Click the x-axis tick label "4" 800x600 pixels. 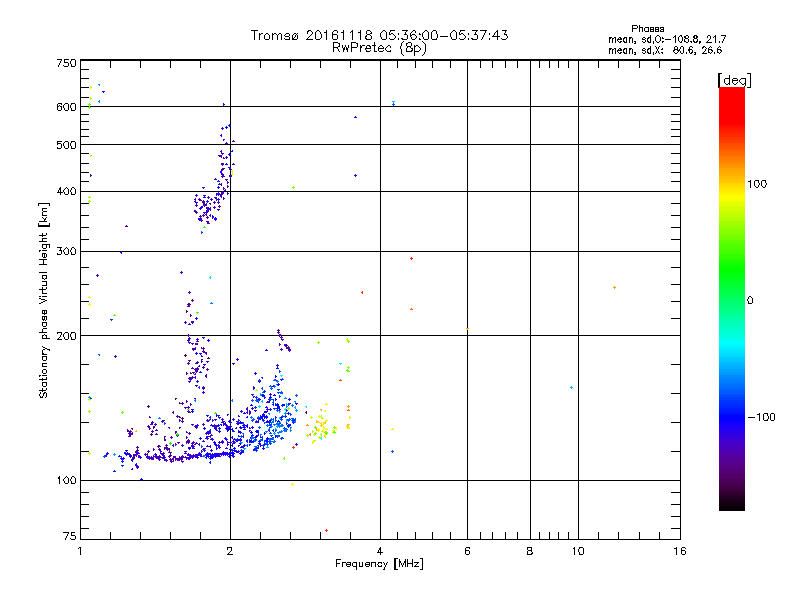point(380,551)
